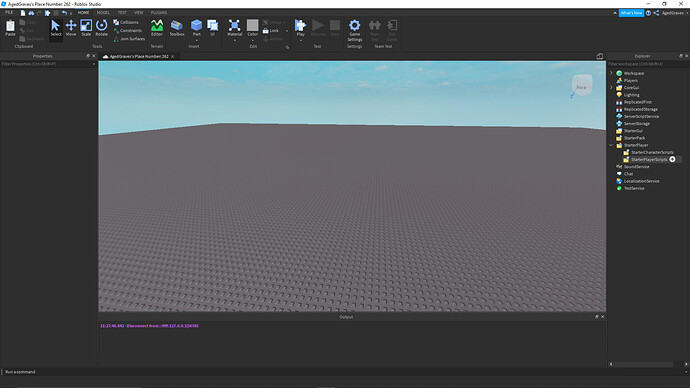690x388 pixels.
Task: Close the Output panel
Action: 602,317
